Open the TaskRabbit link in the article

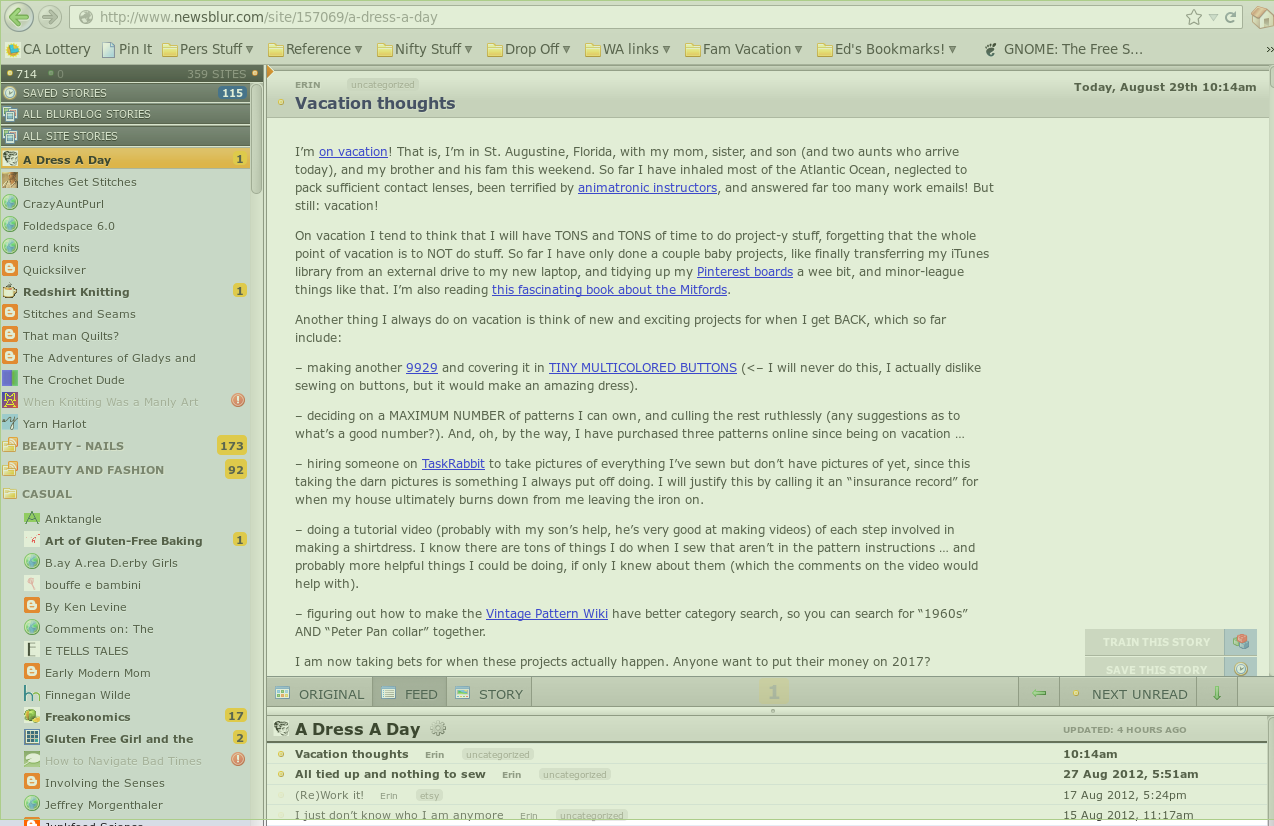[x=453, y=464]
